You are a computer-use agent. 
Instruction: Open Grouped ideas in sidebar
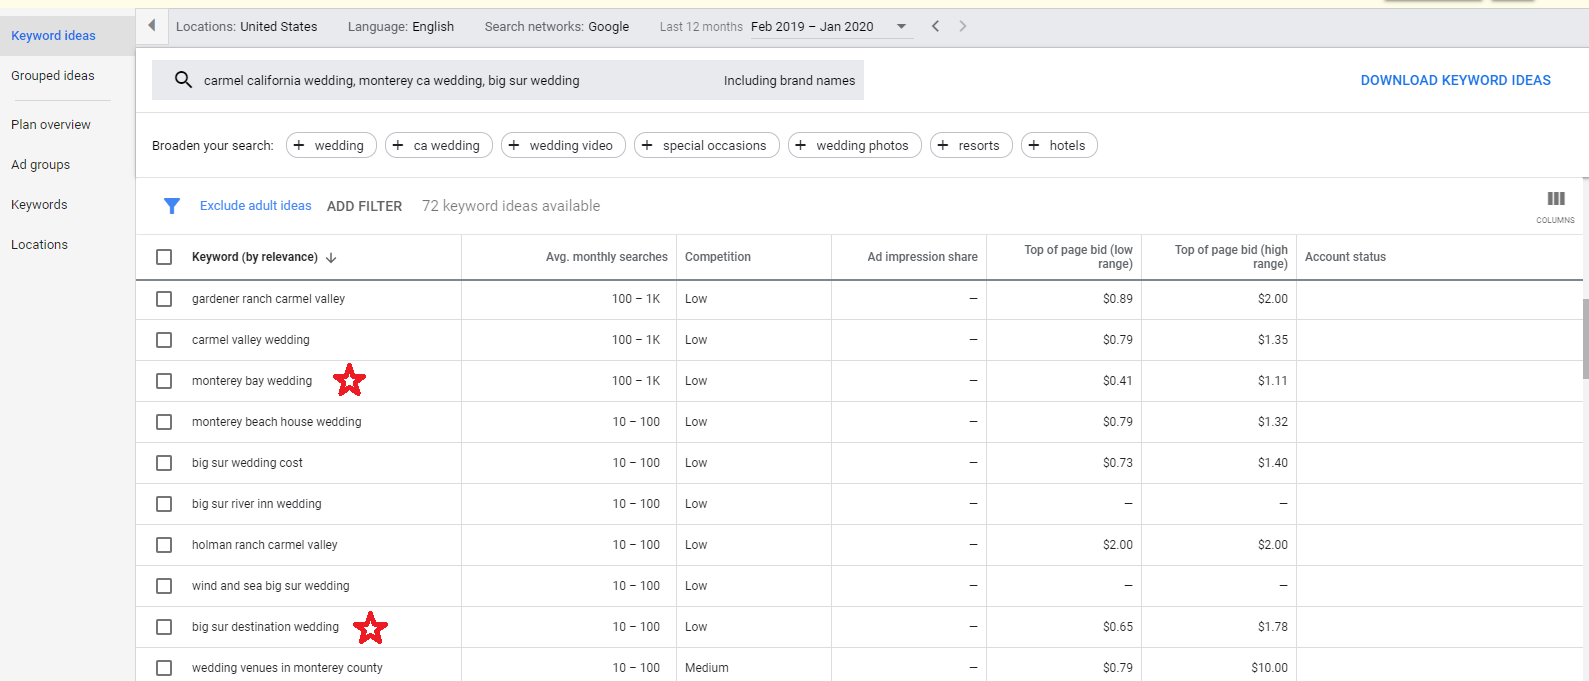[53, 75]
